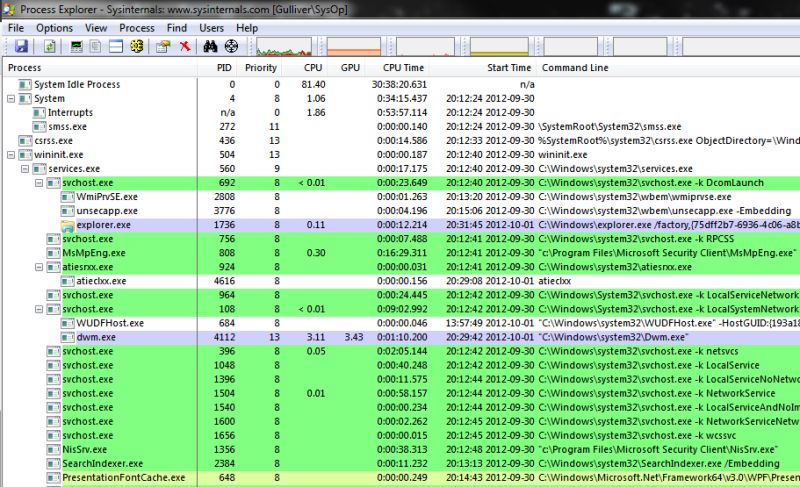The height and width of the screenshot is (487, 800).
Task: Open the process Properties toolbar icon
Action: pos(163,46)
